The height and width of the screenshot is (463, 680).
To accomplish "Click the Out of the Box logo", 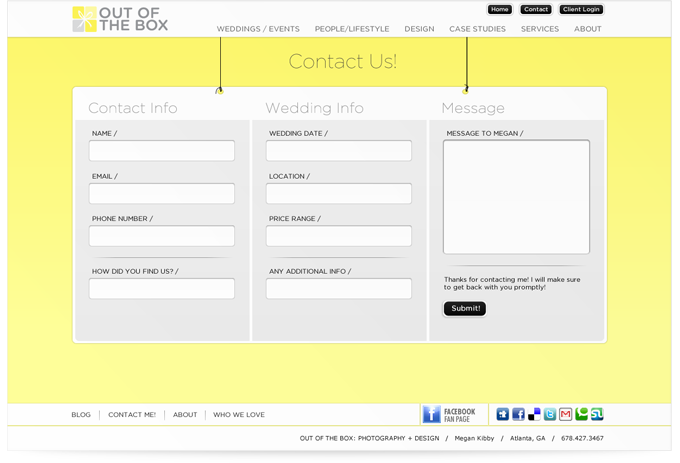I will tap(120, 19).
